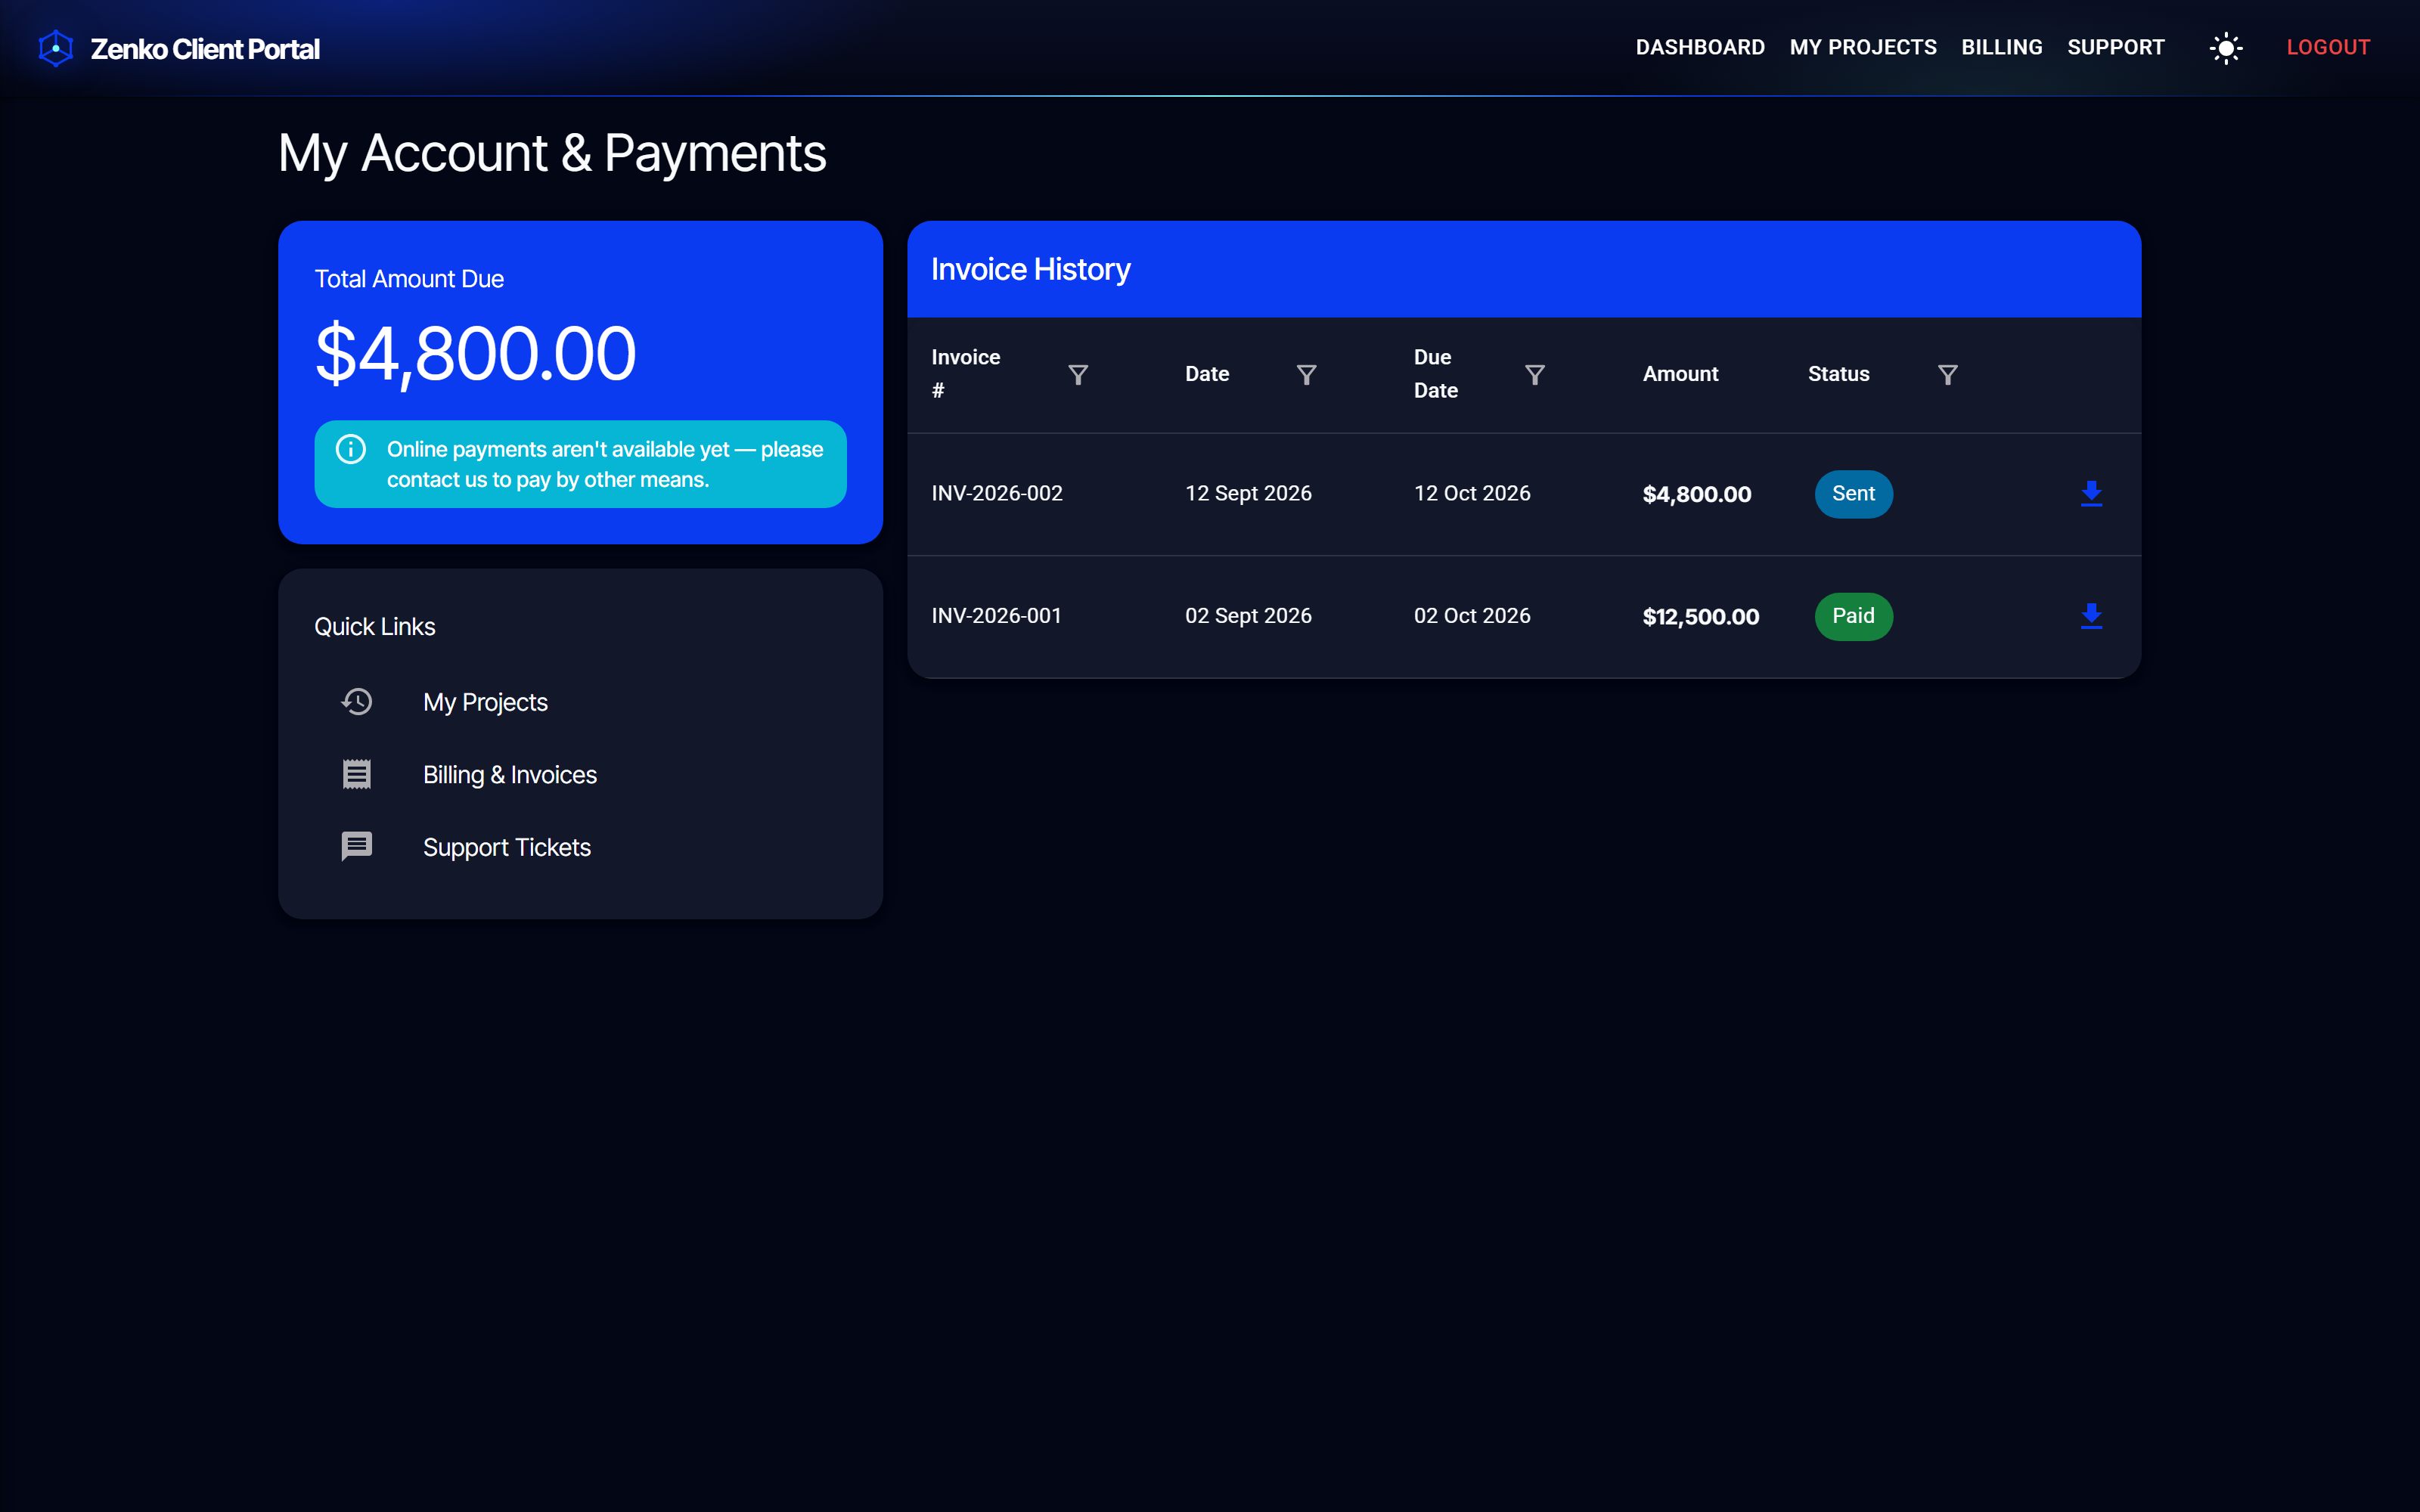Open filter for Due Date column
Viewport: 2420px width, 1512px height.
click(1535, 375)
